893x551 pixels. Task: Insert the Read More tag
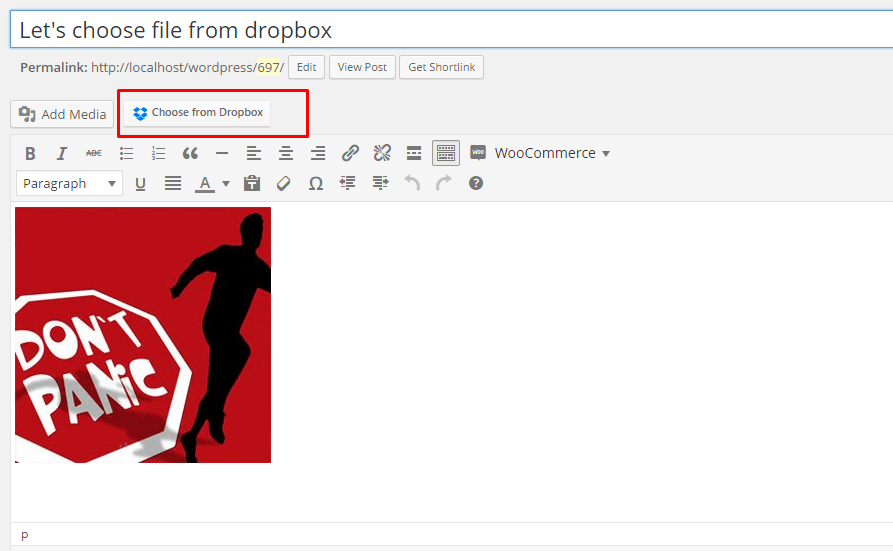tap(414, 153)
